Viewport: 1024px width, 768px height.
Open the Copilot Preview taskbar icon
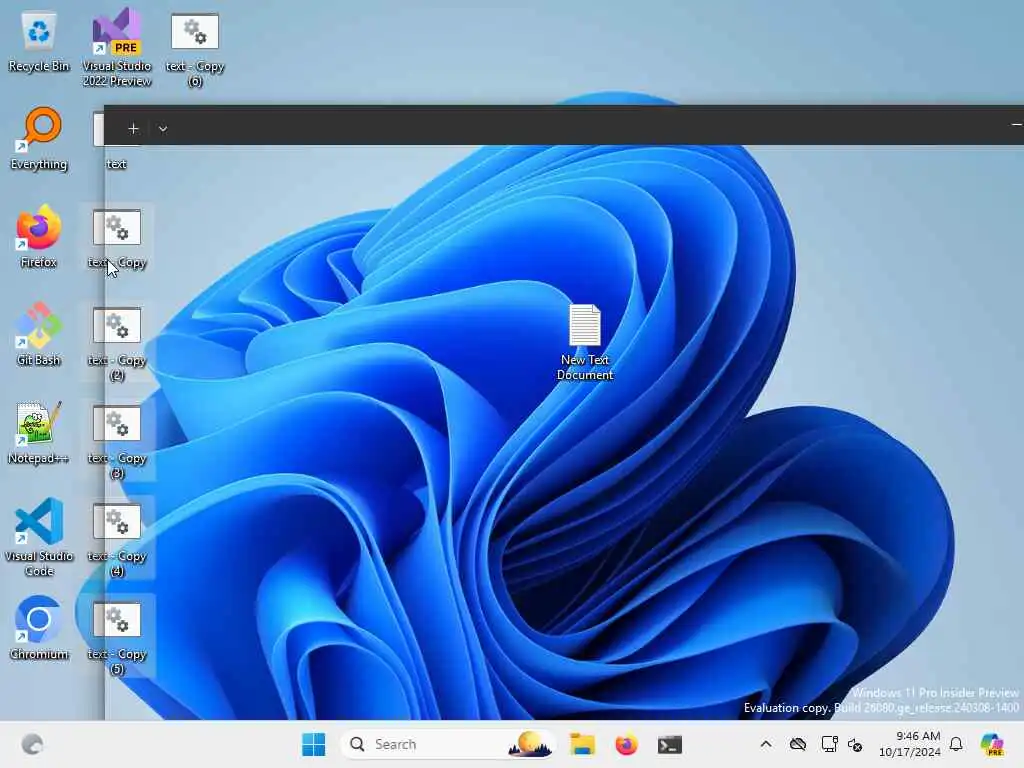992,744
